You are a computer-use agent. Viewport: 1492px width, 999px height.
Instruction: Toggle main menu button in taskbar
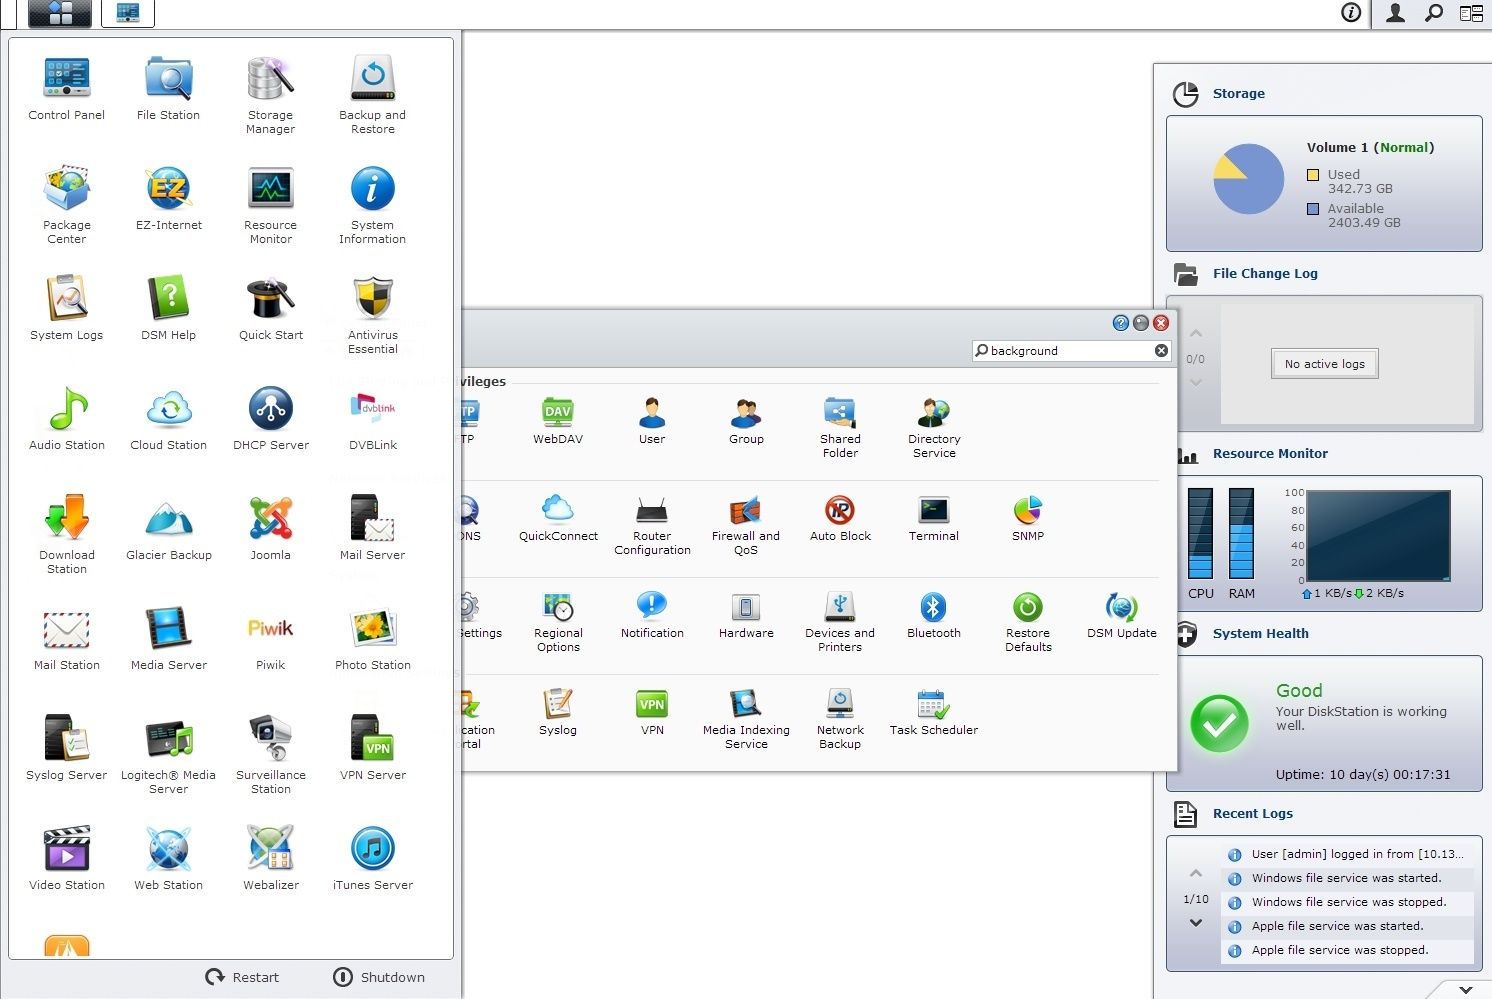pos(61,13)
